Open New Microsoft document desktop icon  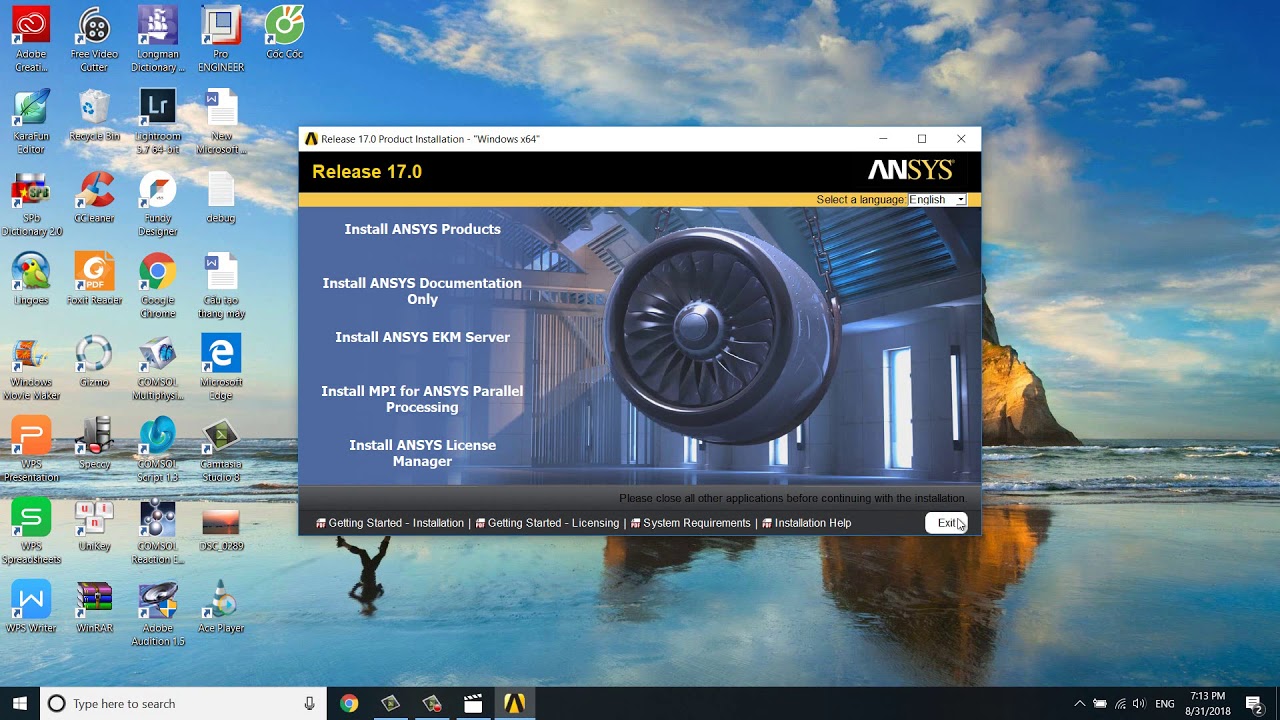click(221, 121)
